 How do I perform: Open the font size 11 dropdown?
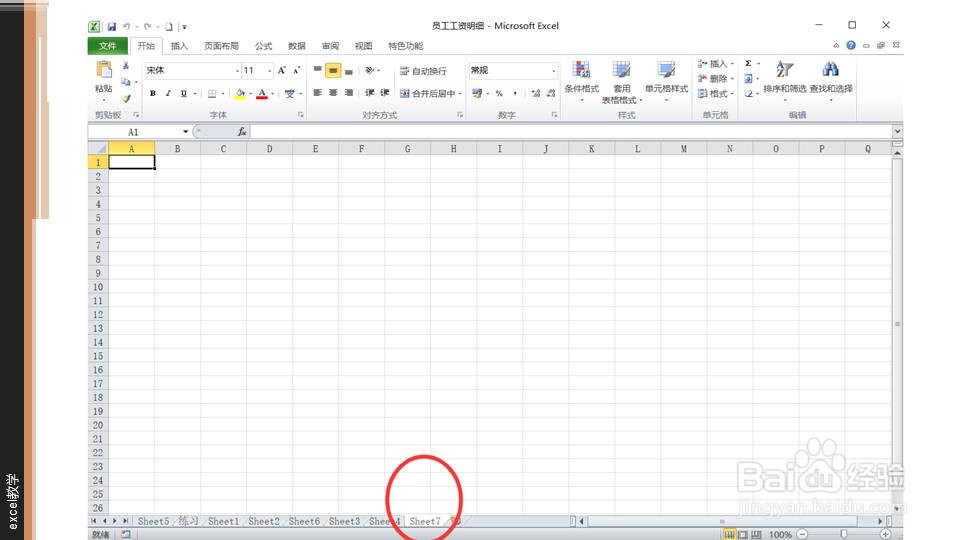tap(269, 71)
